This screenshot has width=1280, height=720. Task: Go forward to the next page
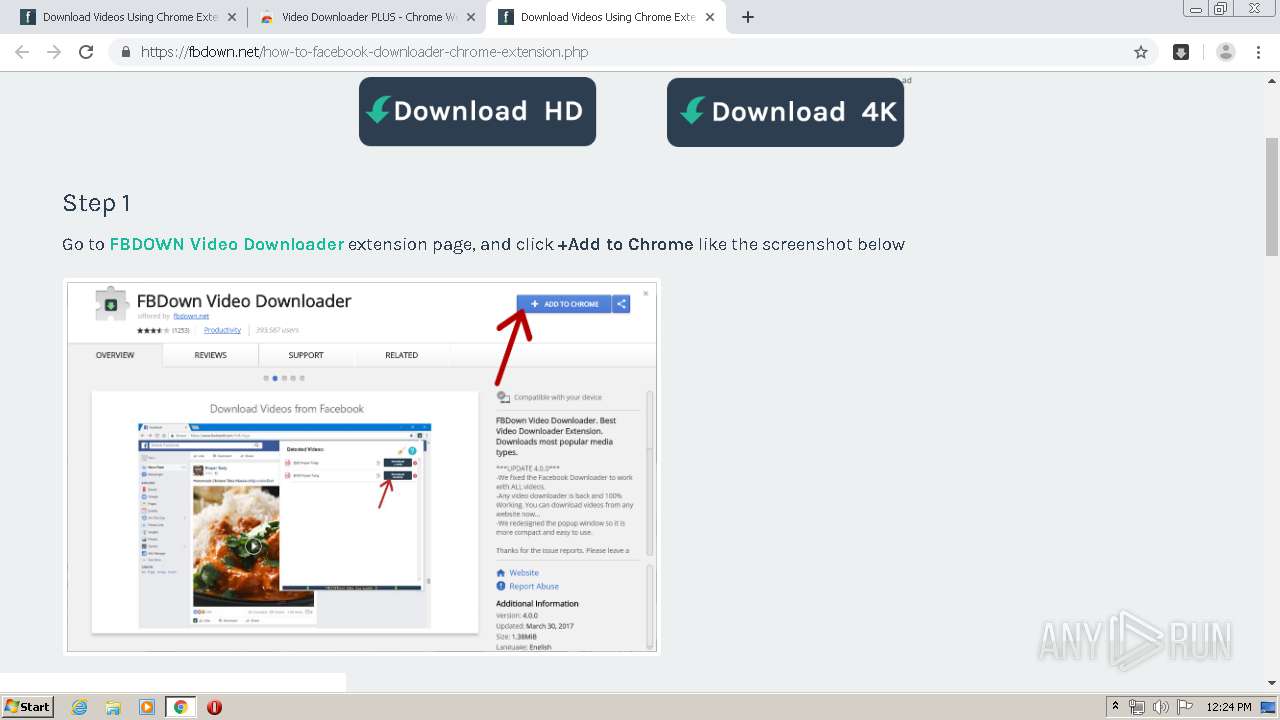tap(54, 52)
